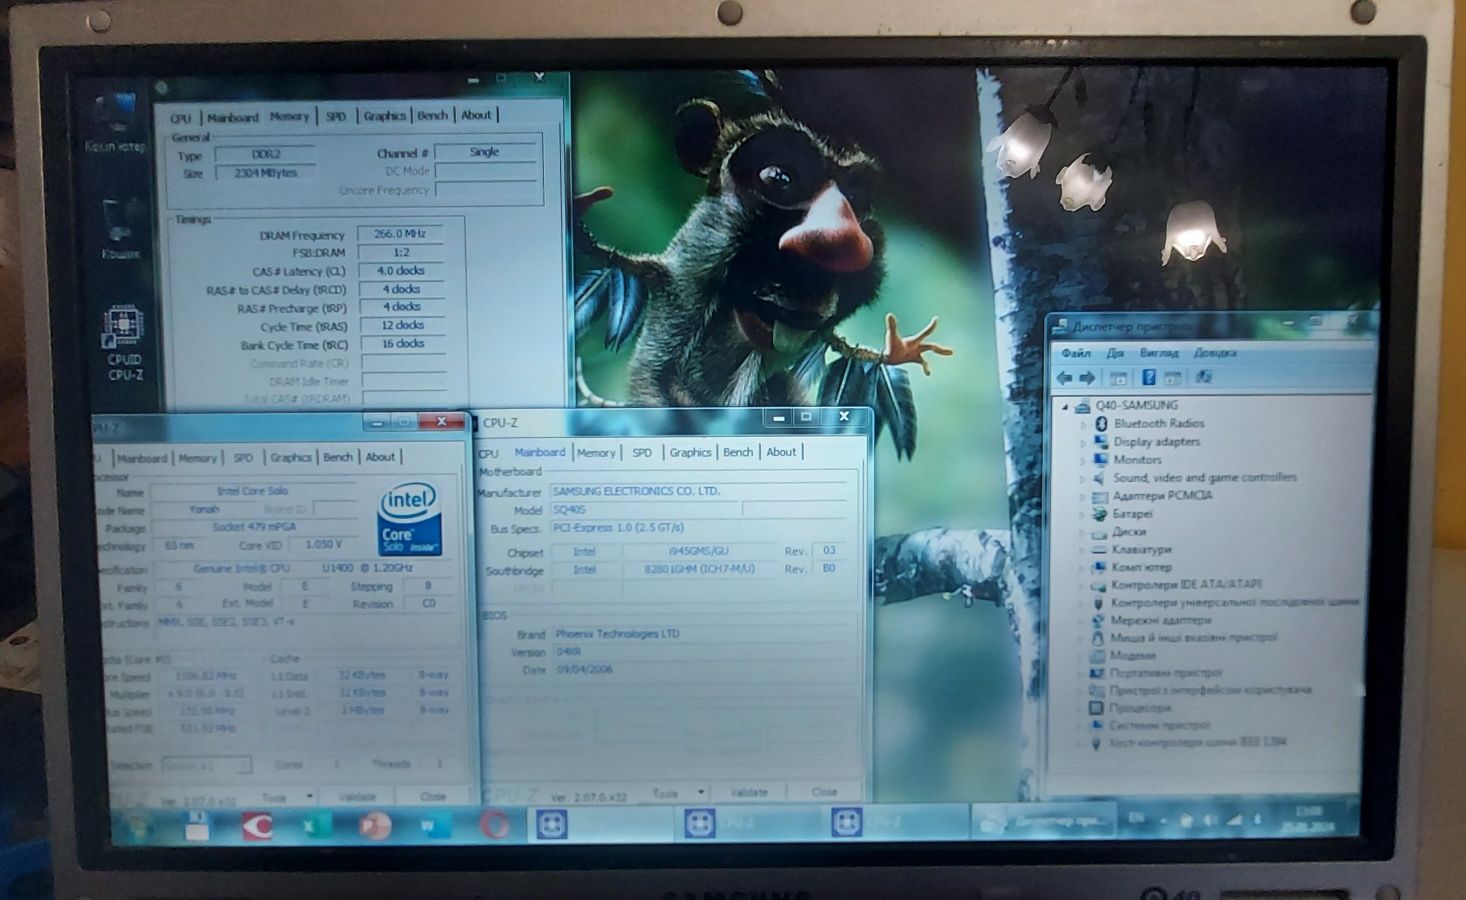Switch to About tab in CPU-Z Mainboard window
This screenshot has height=900, width=1466.
tap(781, 453)
